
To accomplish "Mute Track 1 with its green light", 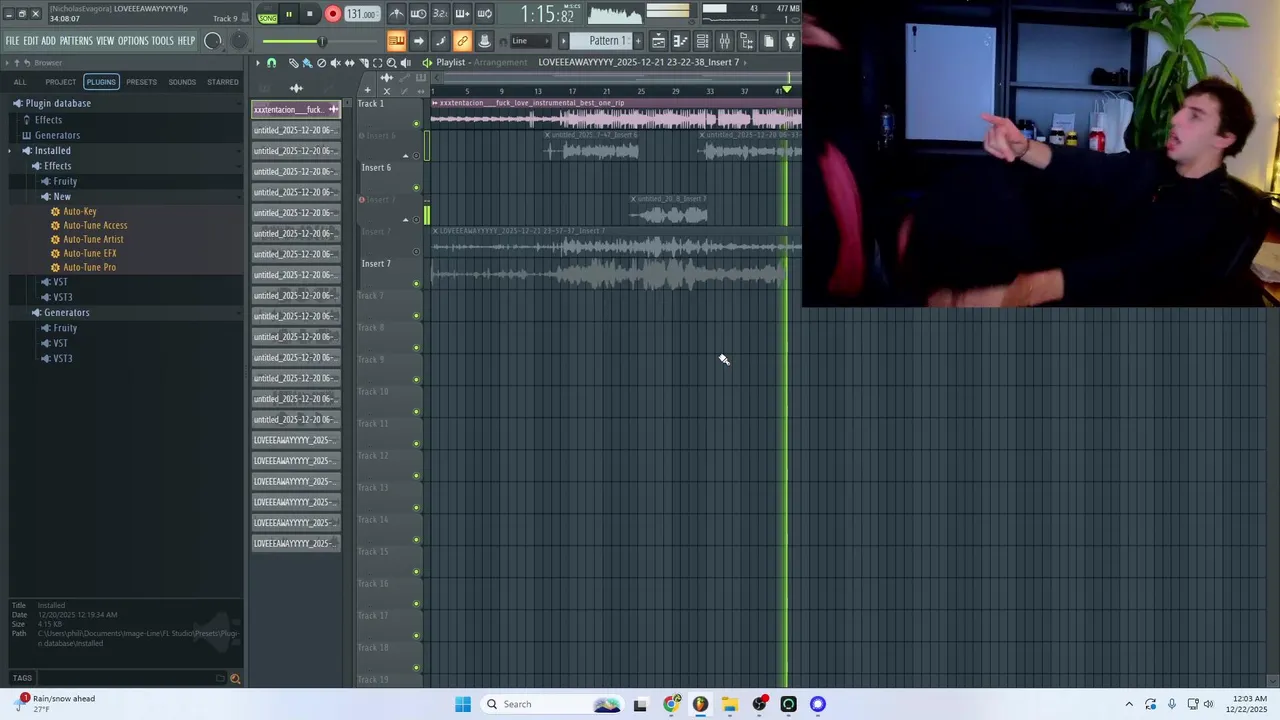I will pos(417,124).
